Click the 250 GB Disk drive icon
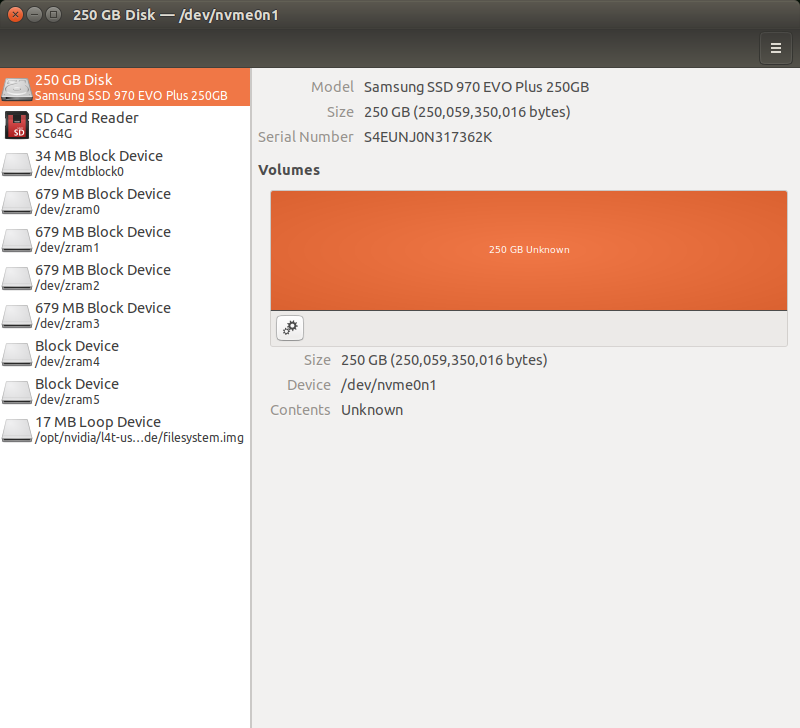This screenshot has width=800, height=728. (x=17, y=88)
